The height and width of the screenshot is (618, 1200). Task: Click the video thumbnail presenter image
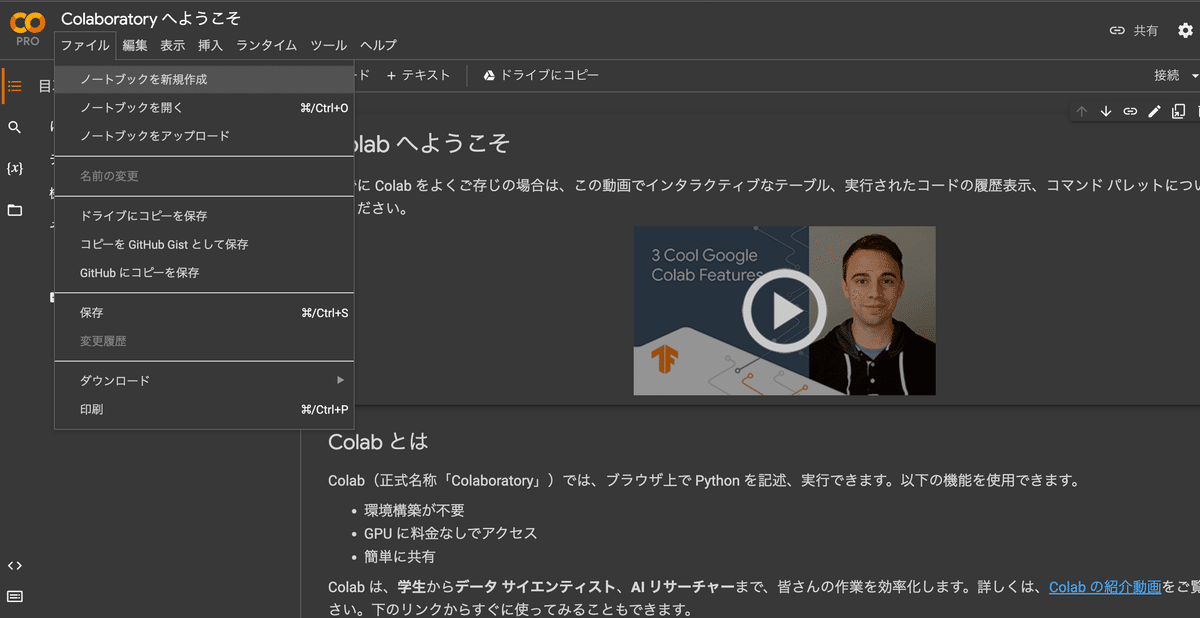tap(872, 311)
